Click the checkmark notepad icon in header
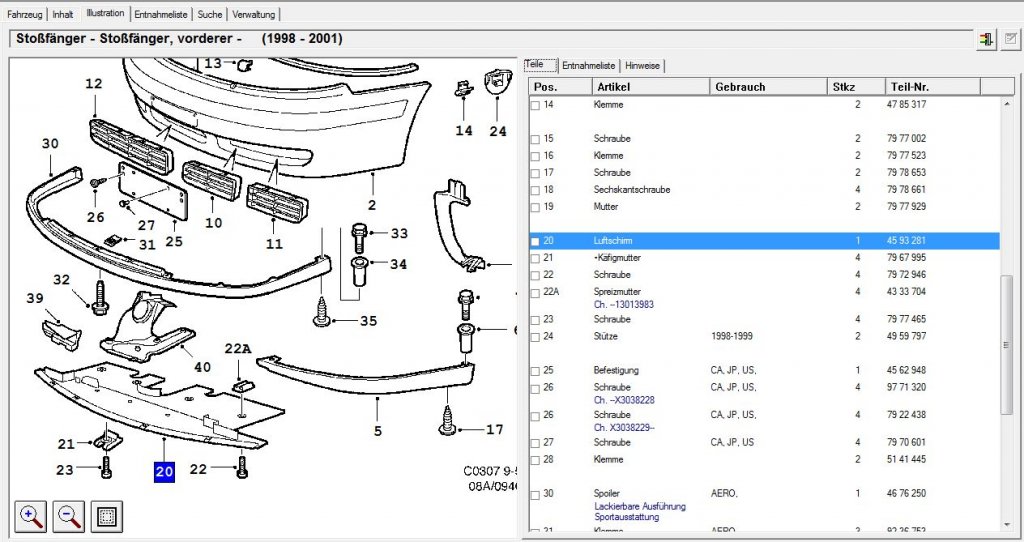This screenshot has width=1024, height=542. [1010, 39]
